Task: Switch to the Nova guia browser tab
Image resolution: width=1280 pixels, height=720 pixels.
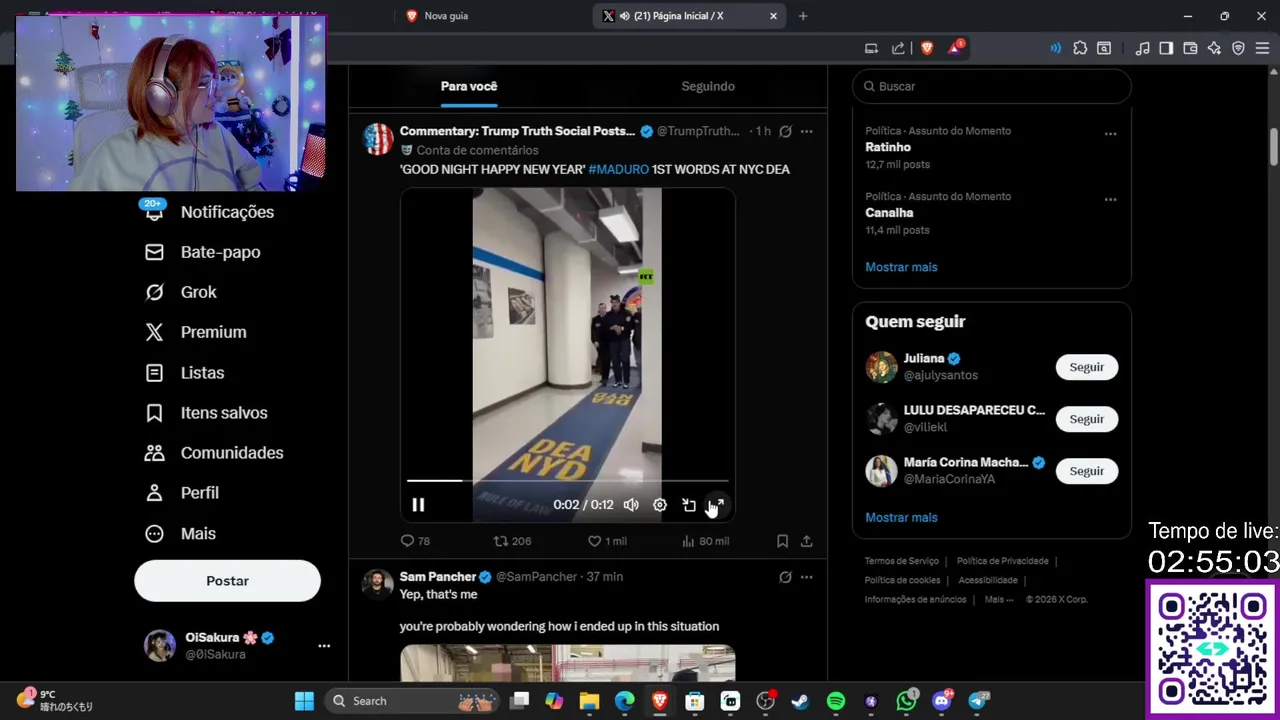Action: pos(445,16)
